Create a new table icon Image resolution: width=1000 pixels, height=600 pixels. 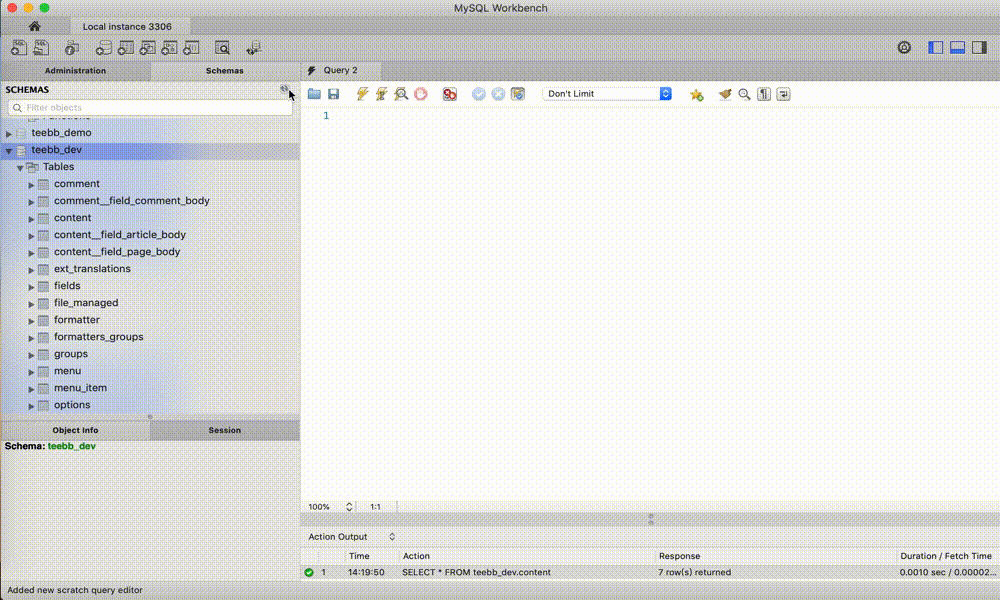(x=126, y=47)
